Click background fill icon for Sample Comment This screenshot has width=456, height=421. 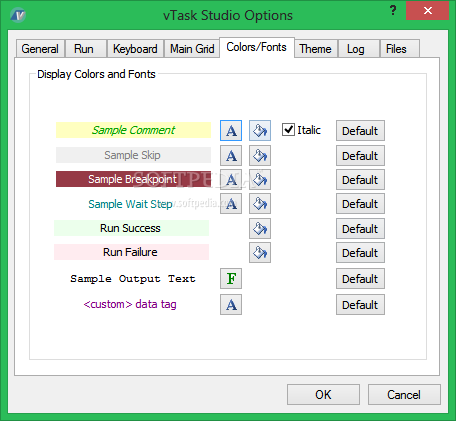pos(260,131)
